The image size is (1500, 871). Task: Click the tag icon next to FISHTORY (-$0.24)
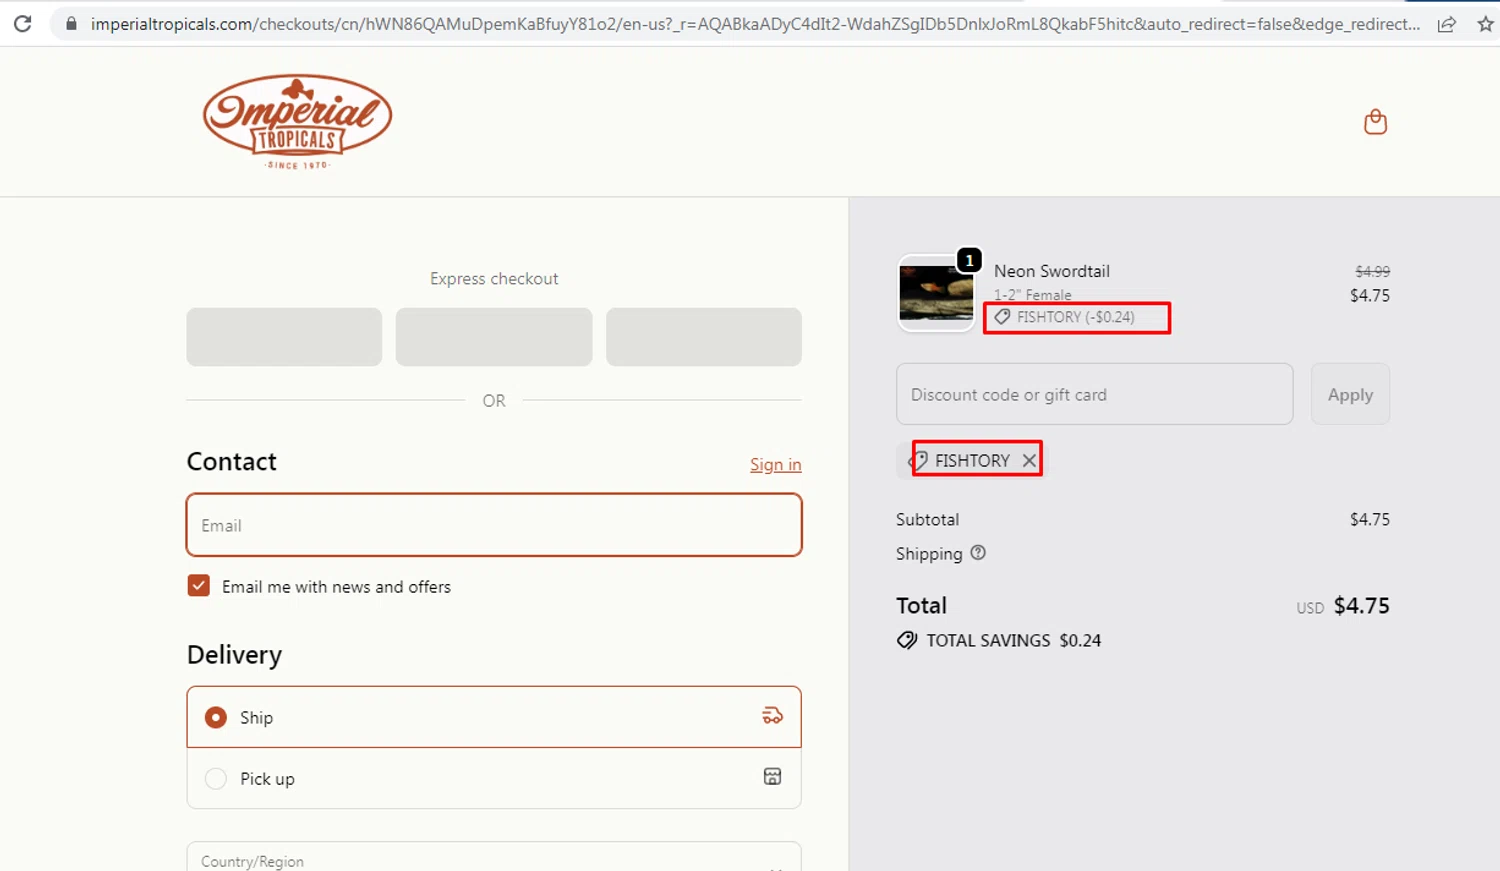click(x=1002, y=317)
